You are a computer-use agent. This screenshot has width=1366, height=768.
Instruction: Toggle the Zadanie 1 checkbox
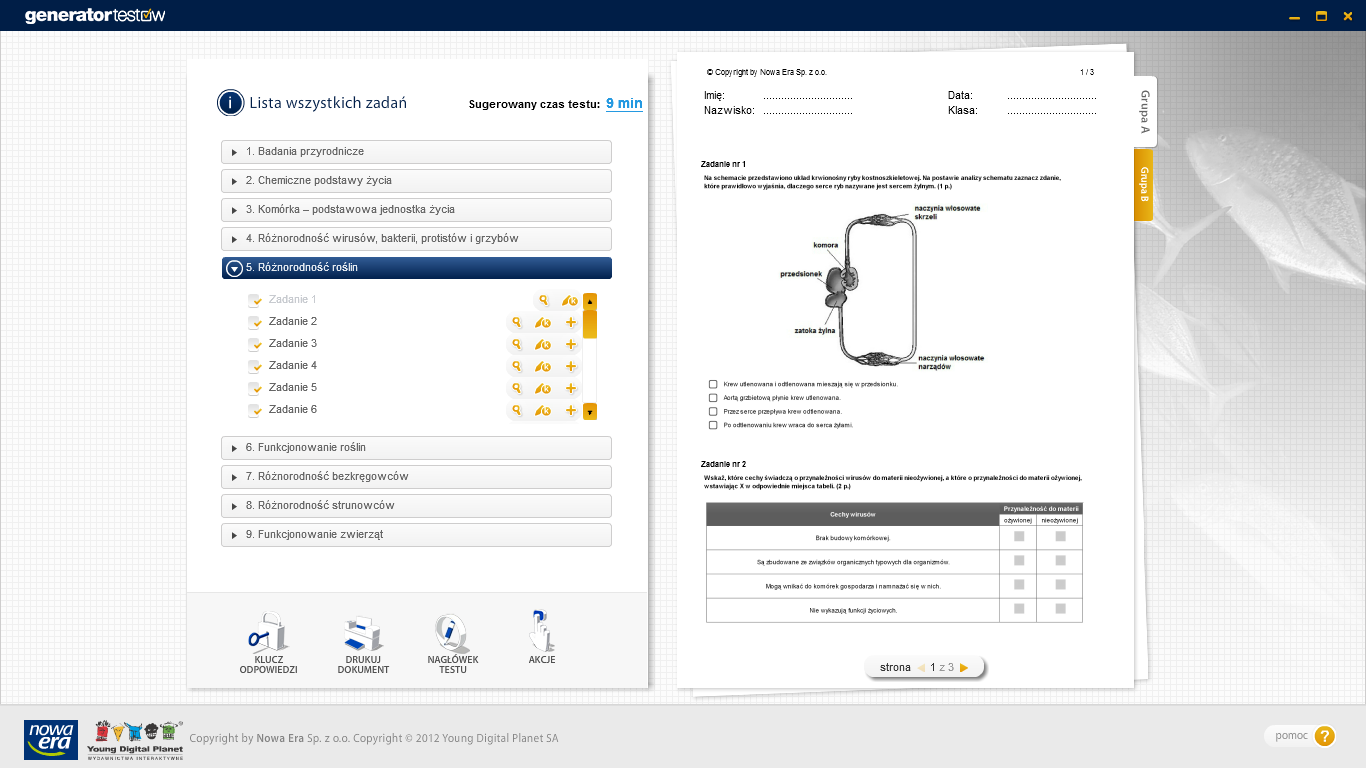255,300
